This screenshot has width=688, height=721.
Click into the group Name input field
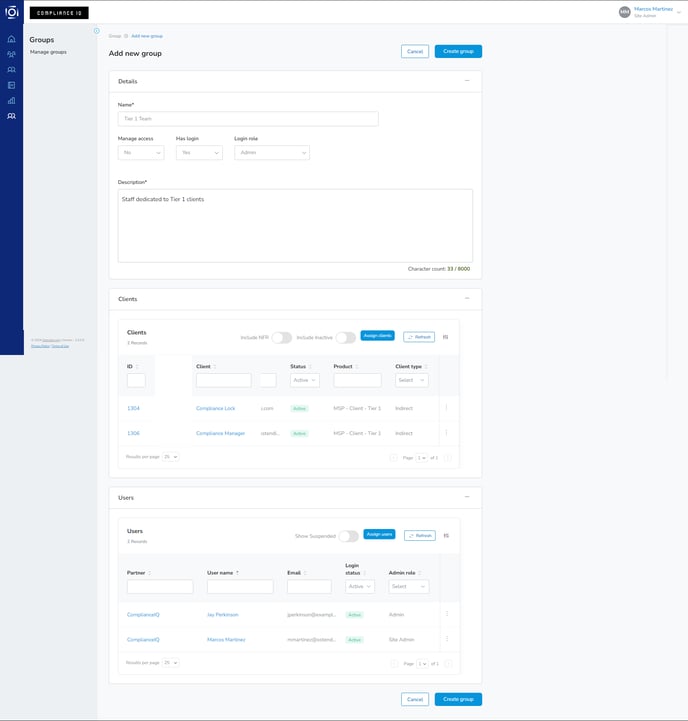pos(248,118)
